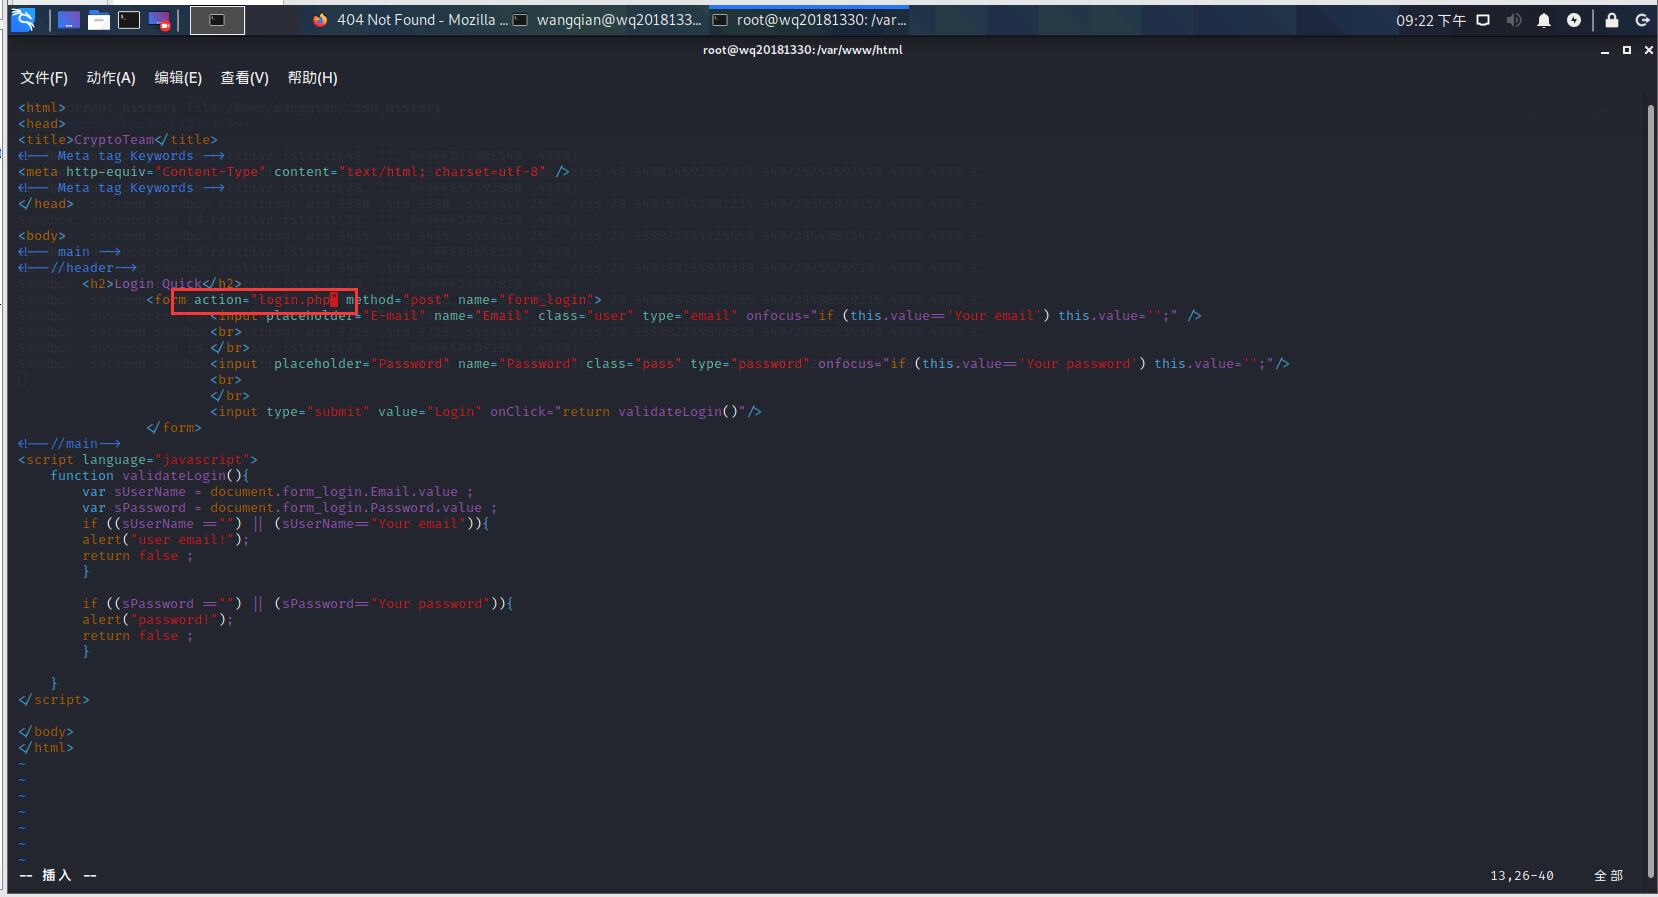The image size is (1658, 897).
Task: Click name="form_login" in the form tag
Action: click(x=526, y=300)
